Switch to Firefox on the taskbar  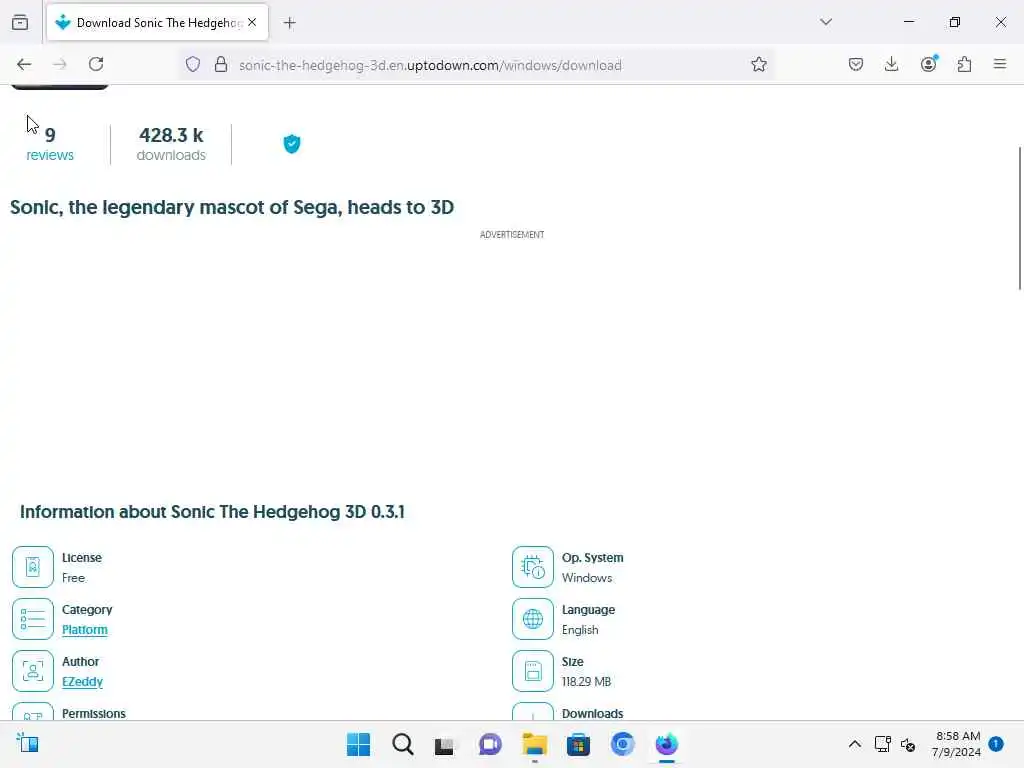click(x=667, y=744)
